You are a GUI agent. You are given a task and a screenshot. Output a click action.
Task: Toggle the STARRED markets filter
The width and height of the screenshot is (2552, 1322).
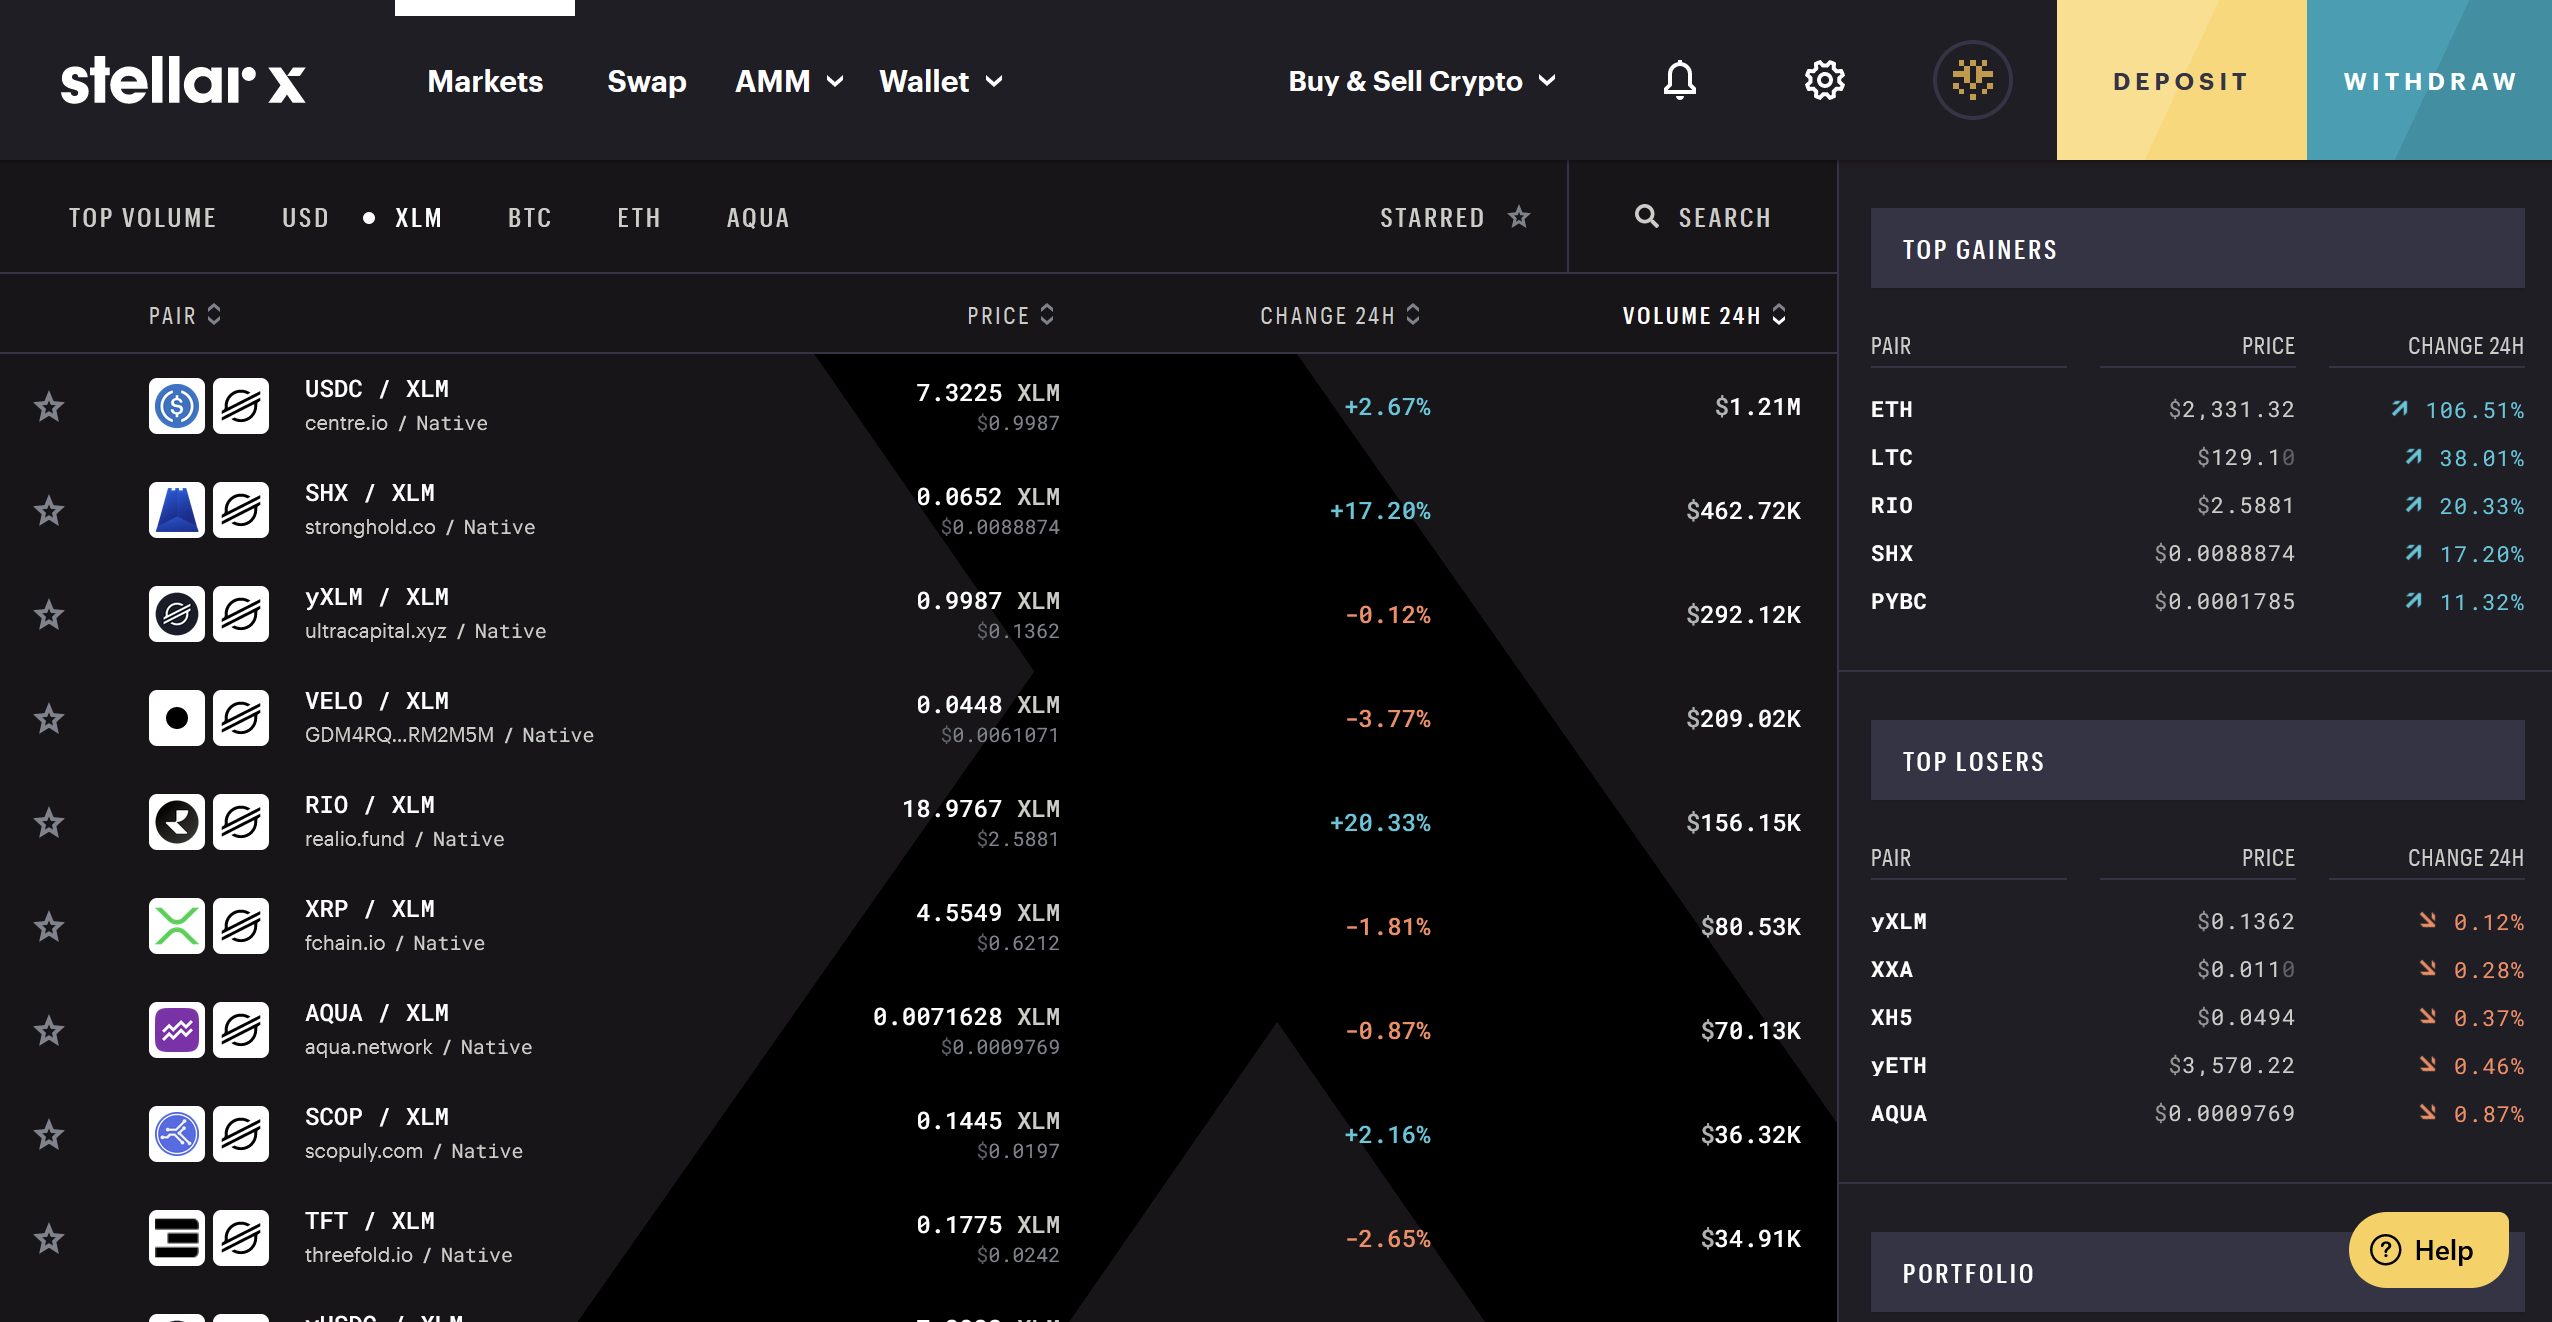click(1454, 217)
